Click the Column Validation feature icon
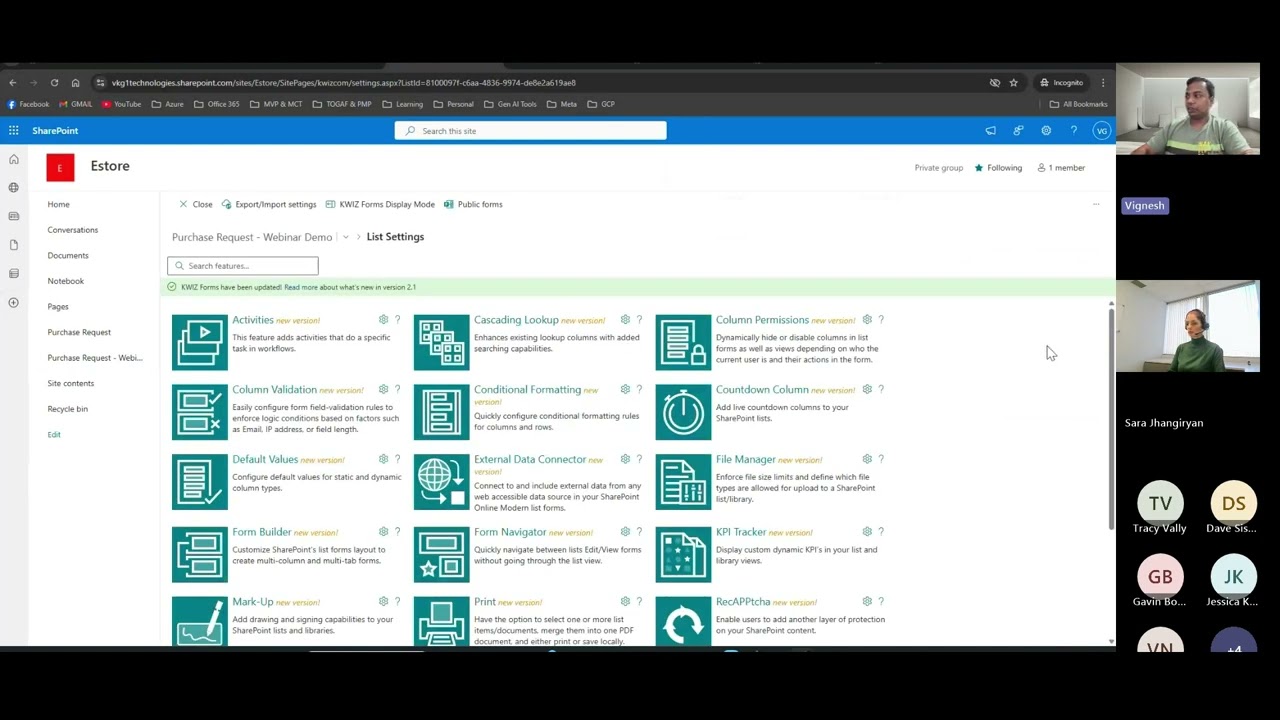1280x720 pixels. click(200, 412)
